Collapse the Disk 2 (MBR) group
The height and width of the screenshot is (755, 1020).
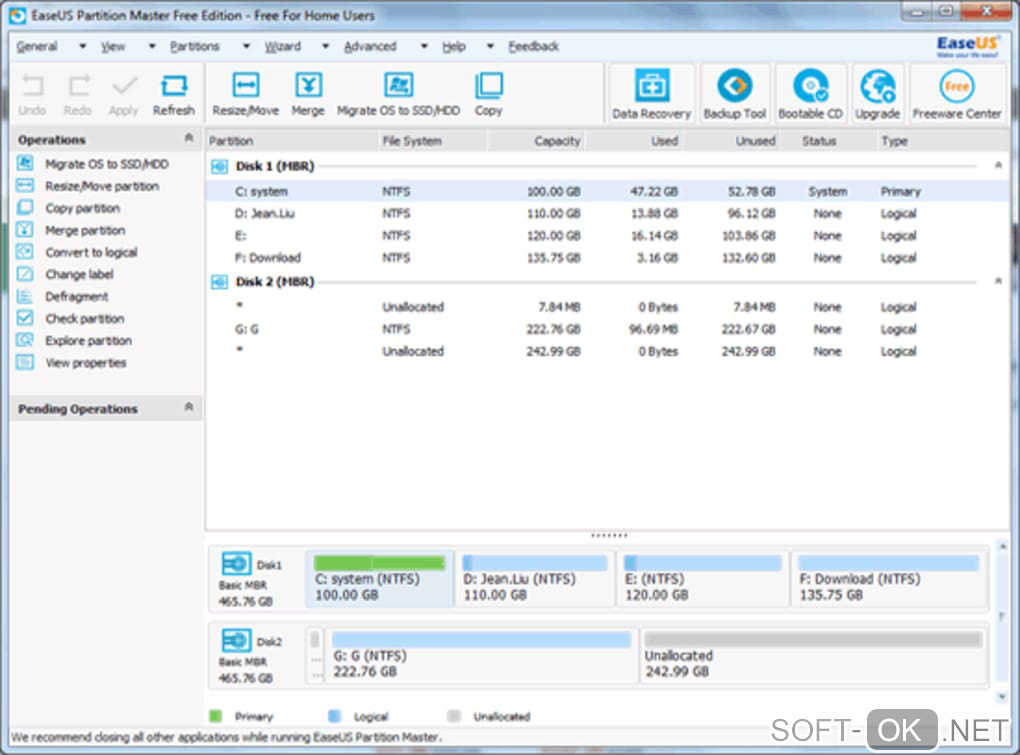pos(998,281)
